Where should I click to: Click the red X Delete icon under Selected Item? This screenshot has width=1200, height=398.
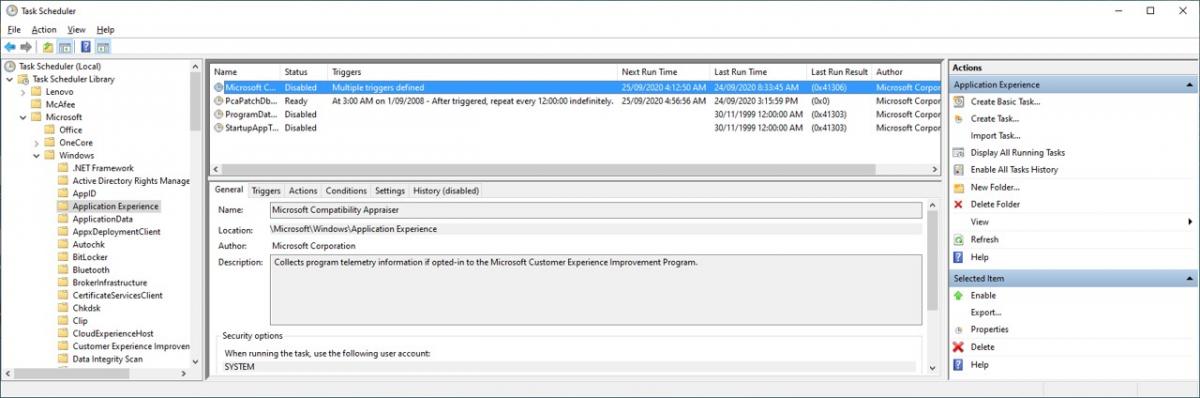click(959, 347)
